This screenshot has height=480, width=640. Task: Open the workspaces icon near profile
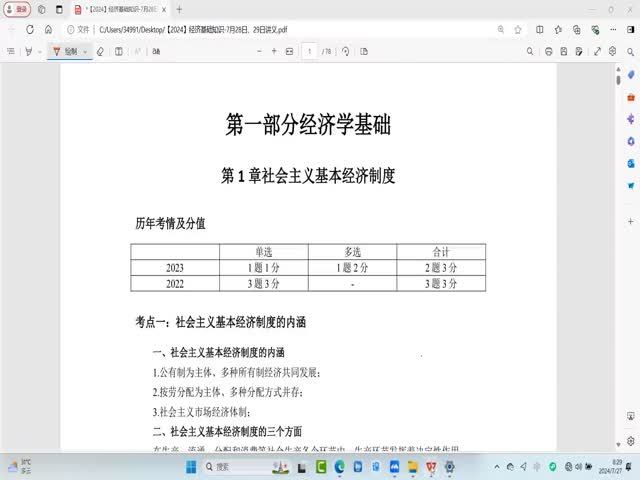click(x=42, y=9)
